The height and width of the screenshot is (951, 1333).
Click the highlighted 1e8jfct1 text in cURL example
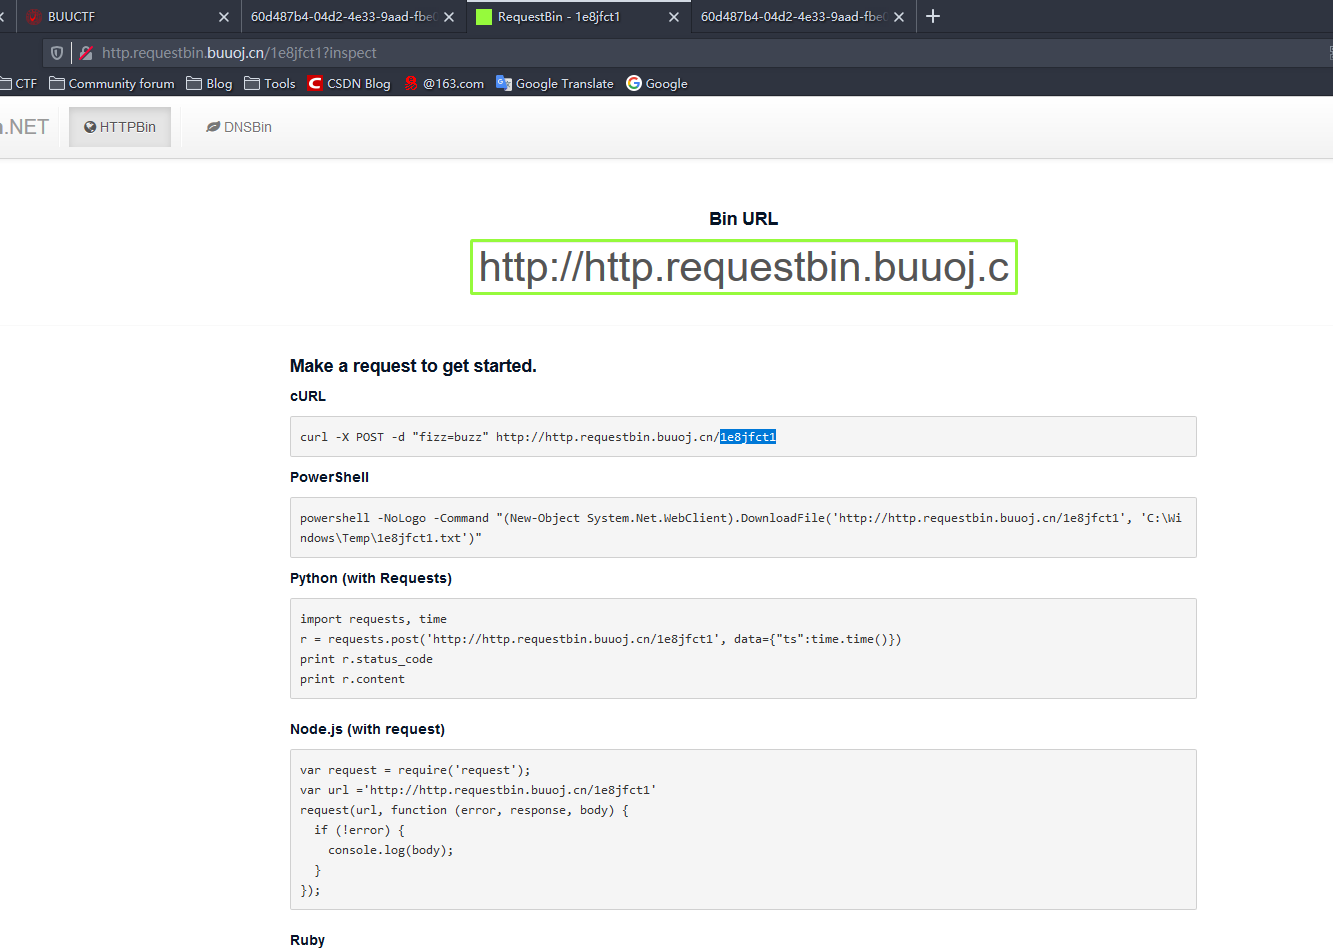click(748, 436)
